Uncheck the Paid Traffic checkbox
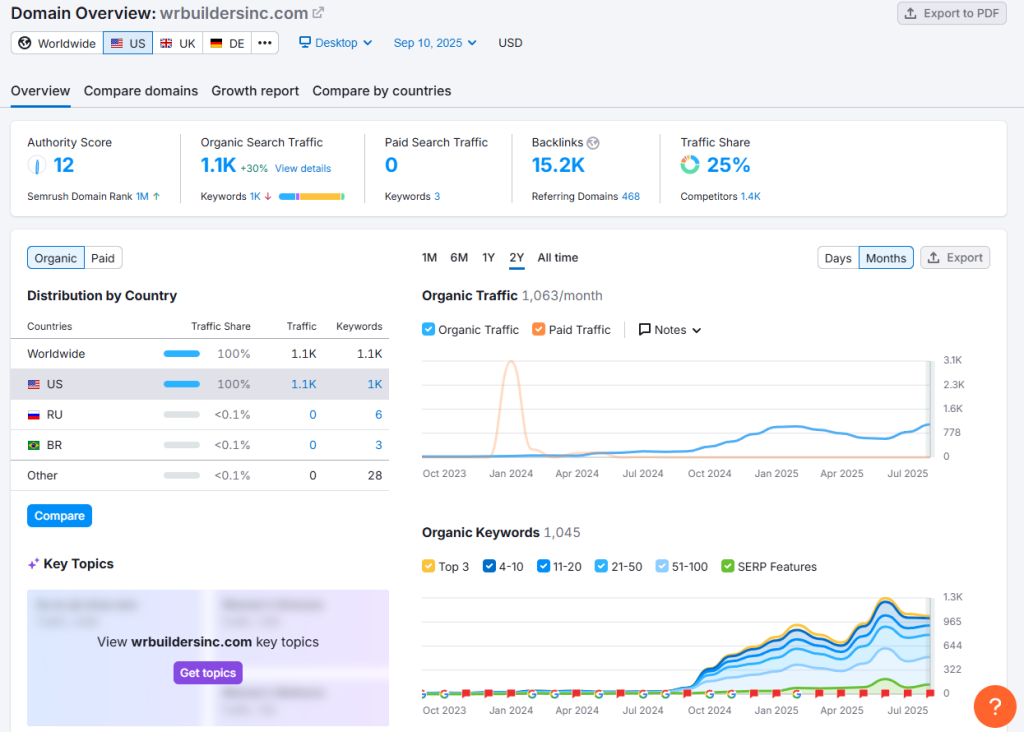The height and width of the screenshot is (732, 1024). 539,329
